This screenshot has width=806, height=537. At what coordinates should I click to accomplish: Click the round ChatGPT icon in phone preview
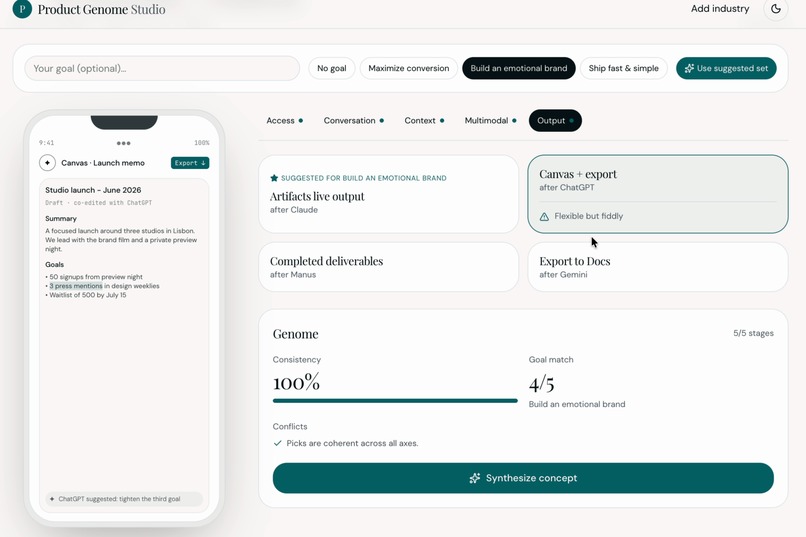point(47,162)
